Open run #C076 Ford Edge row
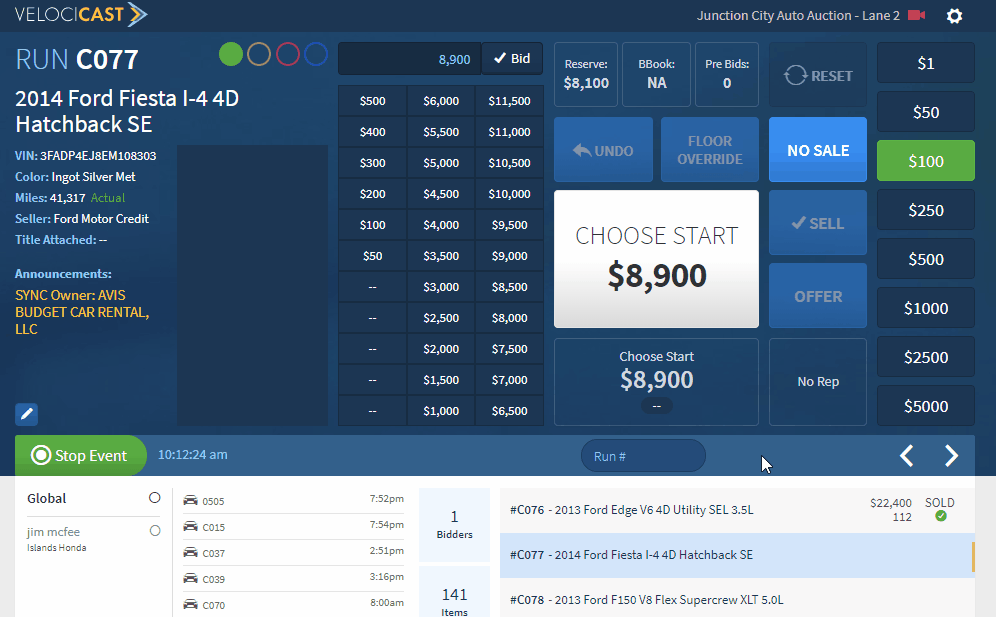 pos(737,510)
